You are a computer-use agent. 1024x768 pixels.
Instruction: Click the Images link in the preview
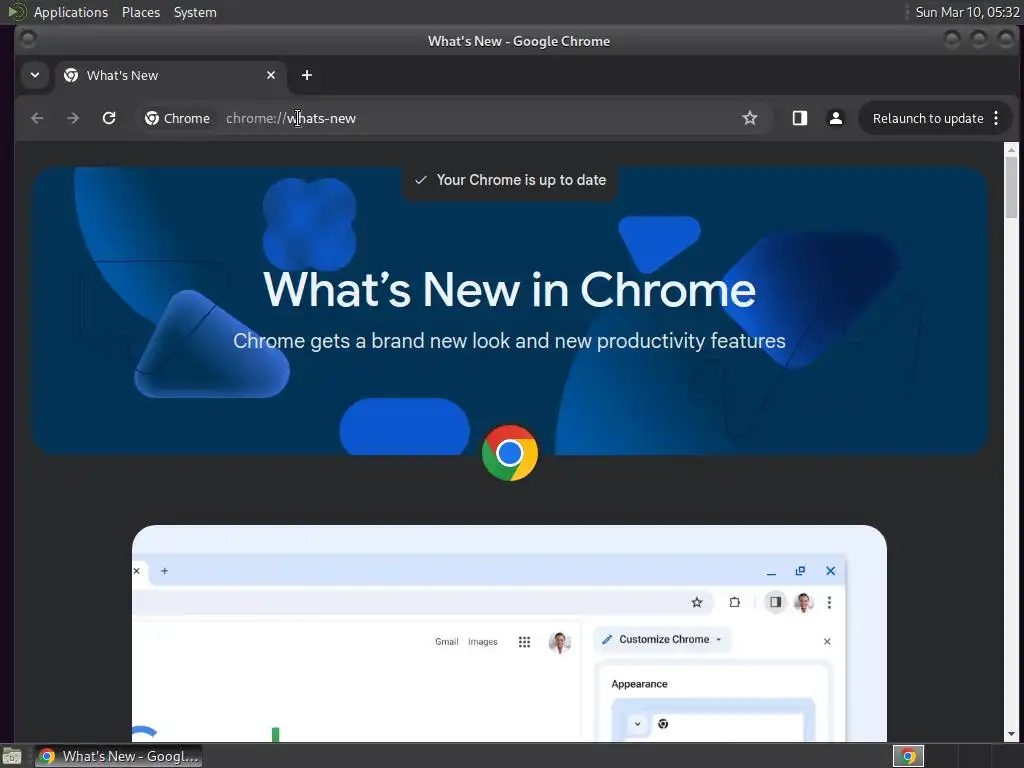click(x=483, y=642)
